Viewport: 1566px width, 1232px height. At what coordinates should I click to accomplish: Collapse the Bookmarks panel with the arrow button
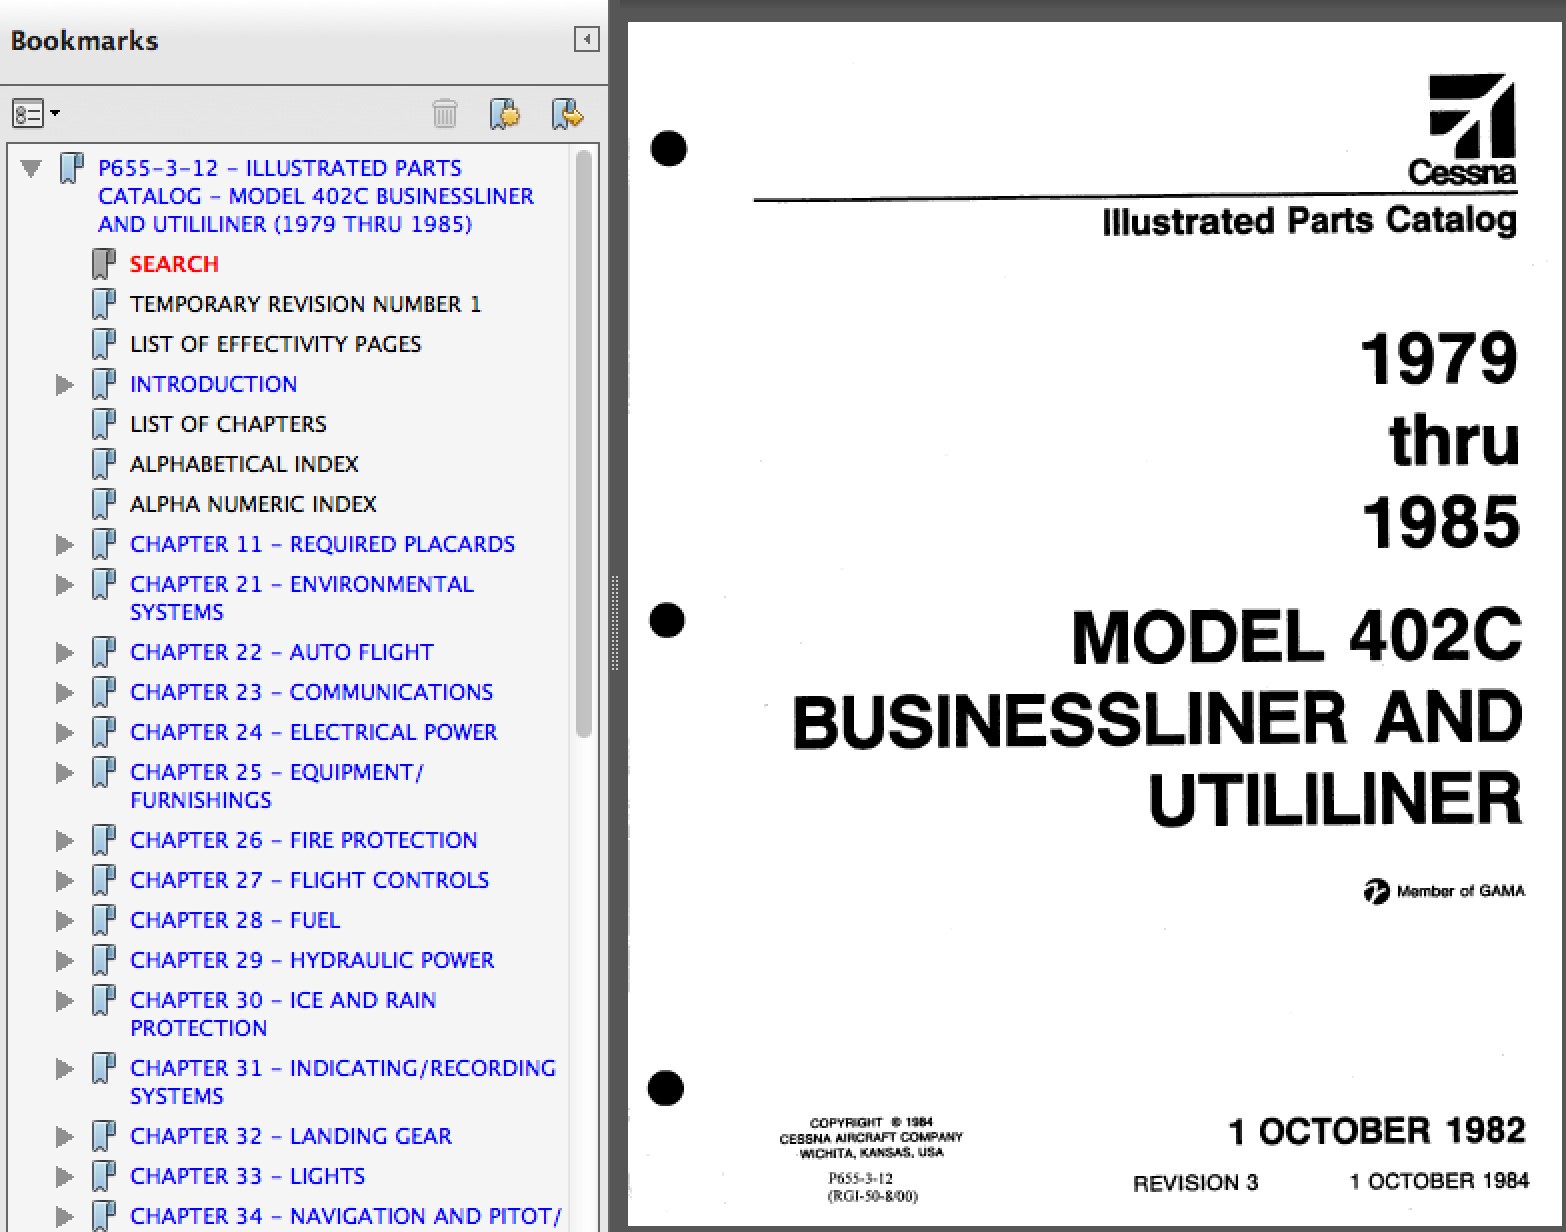coord(585,40)
